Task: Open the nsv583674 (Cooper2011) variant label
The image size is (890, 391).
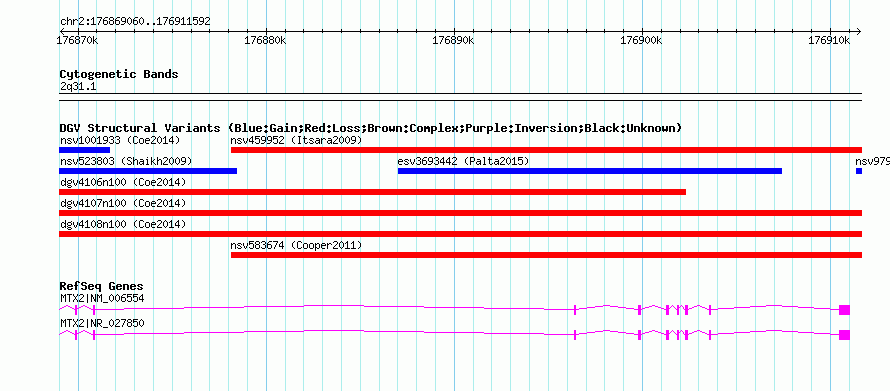Action: 296,245
